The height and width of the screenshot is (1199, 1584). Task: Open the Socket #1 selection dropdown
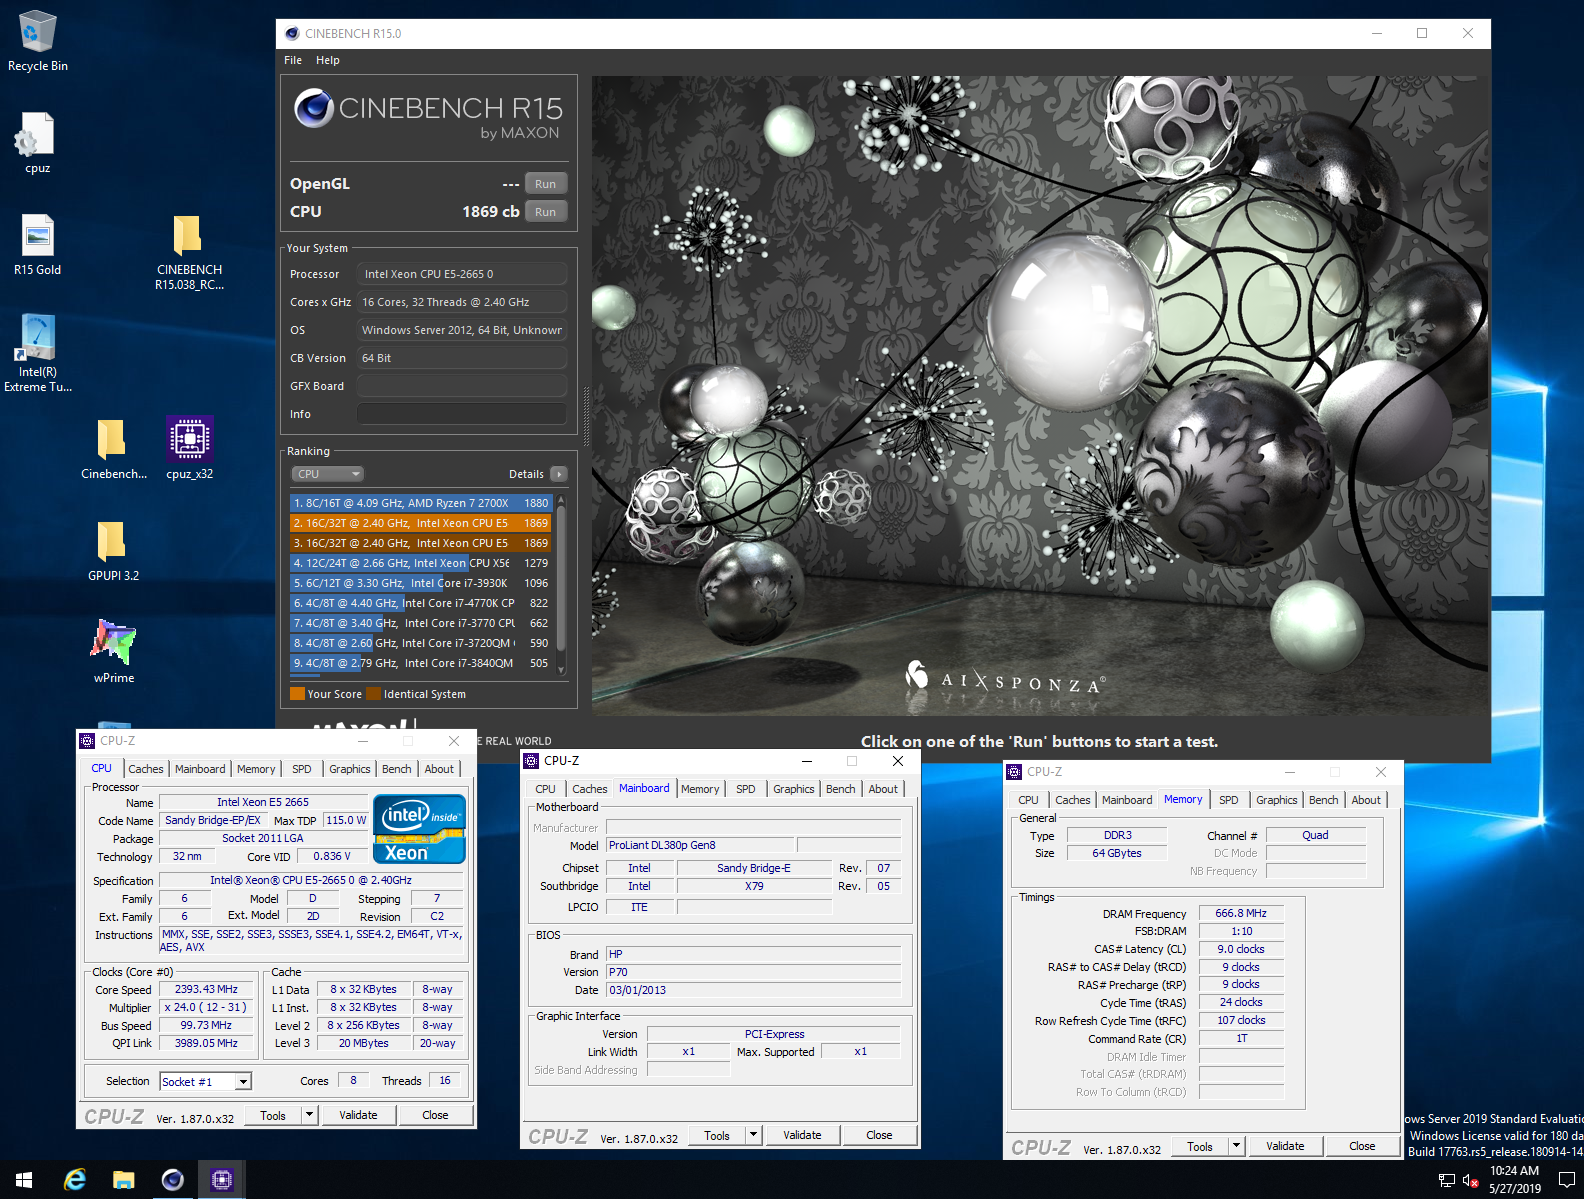click(x=205, y=1081)
